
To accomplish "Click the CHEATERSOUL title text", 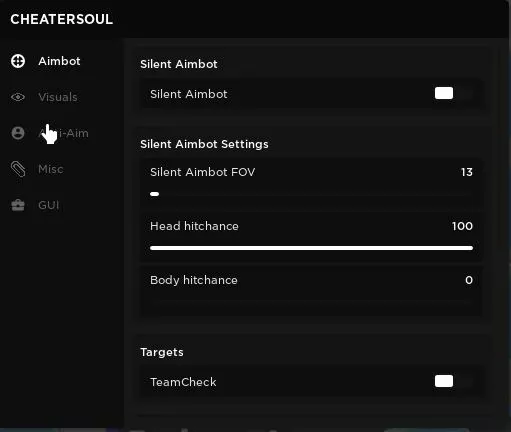I will tap(62, 19).
